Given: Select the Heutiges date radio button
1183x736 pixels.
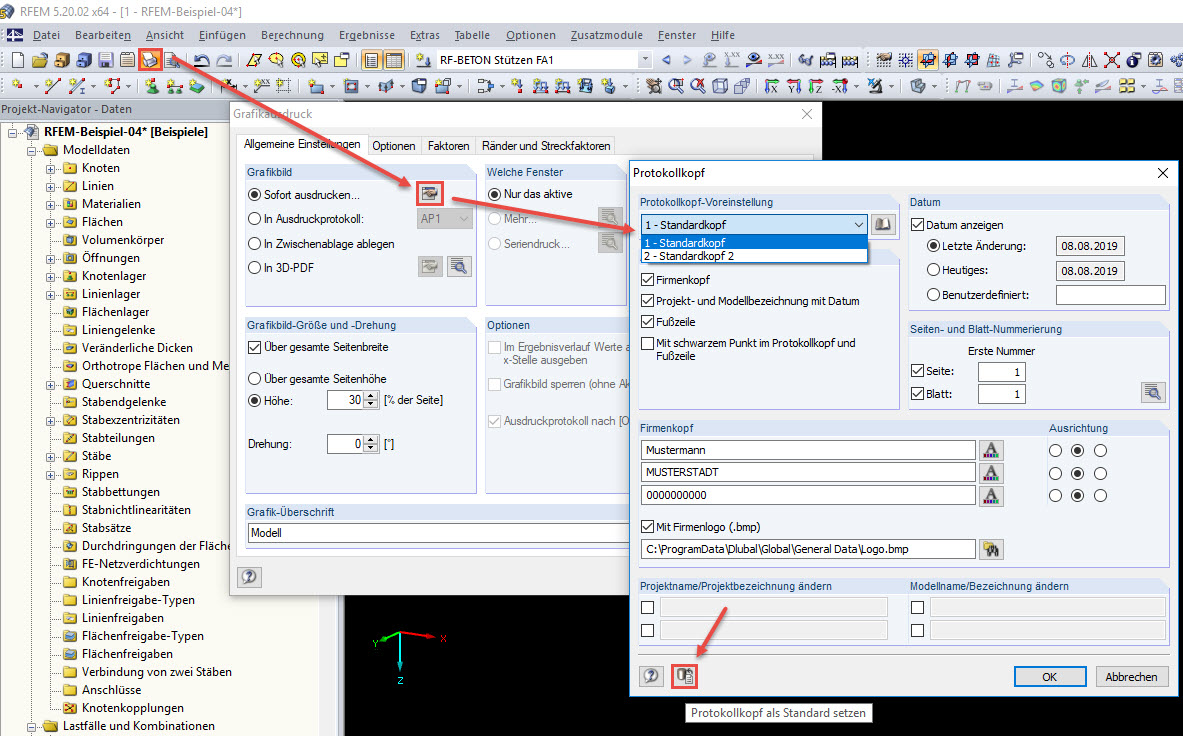Looking at the screenshot, I should click(933, 270).
